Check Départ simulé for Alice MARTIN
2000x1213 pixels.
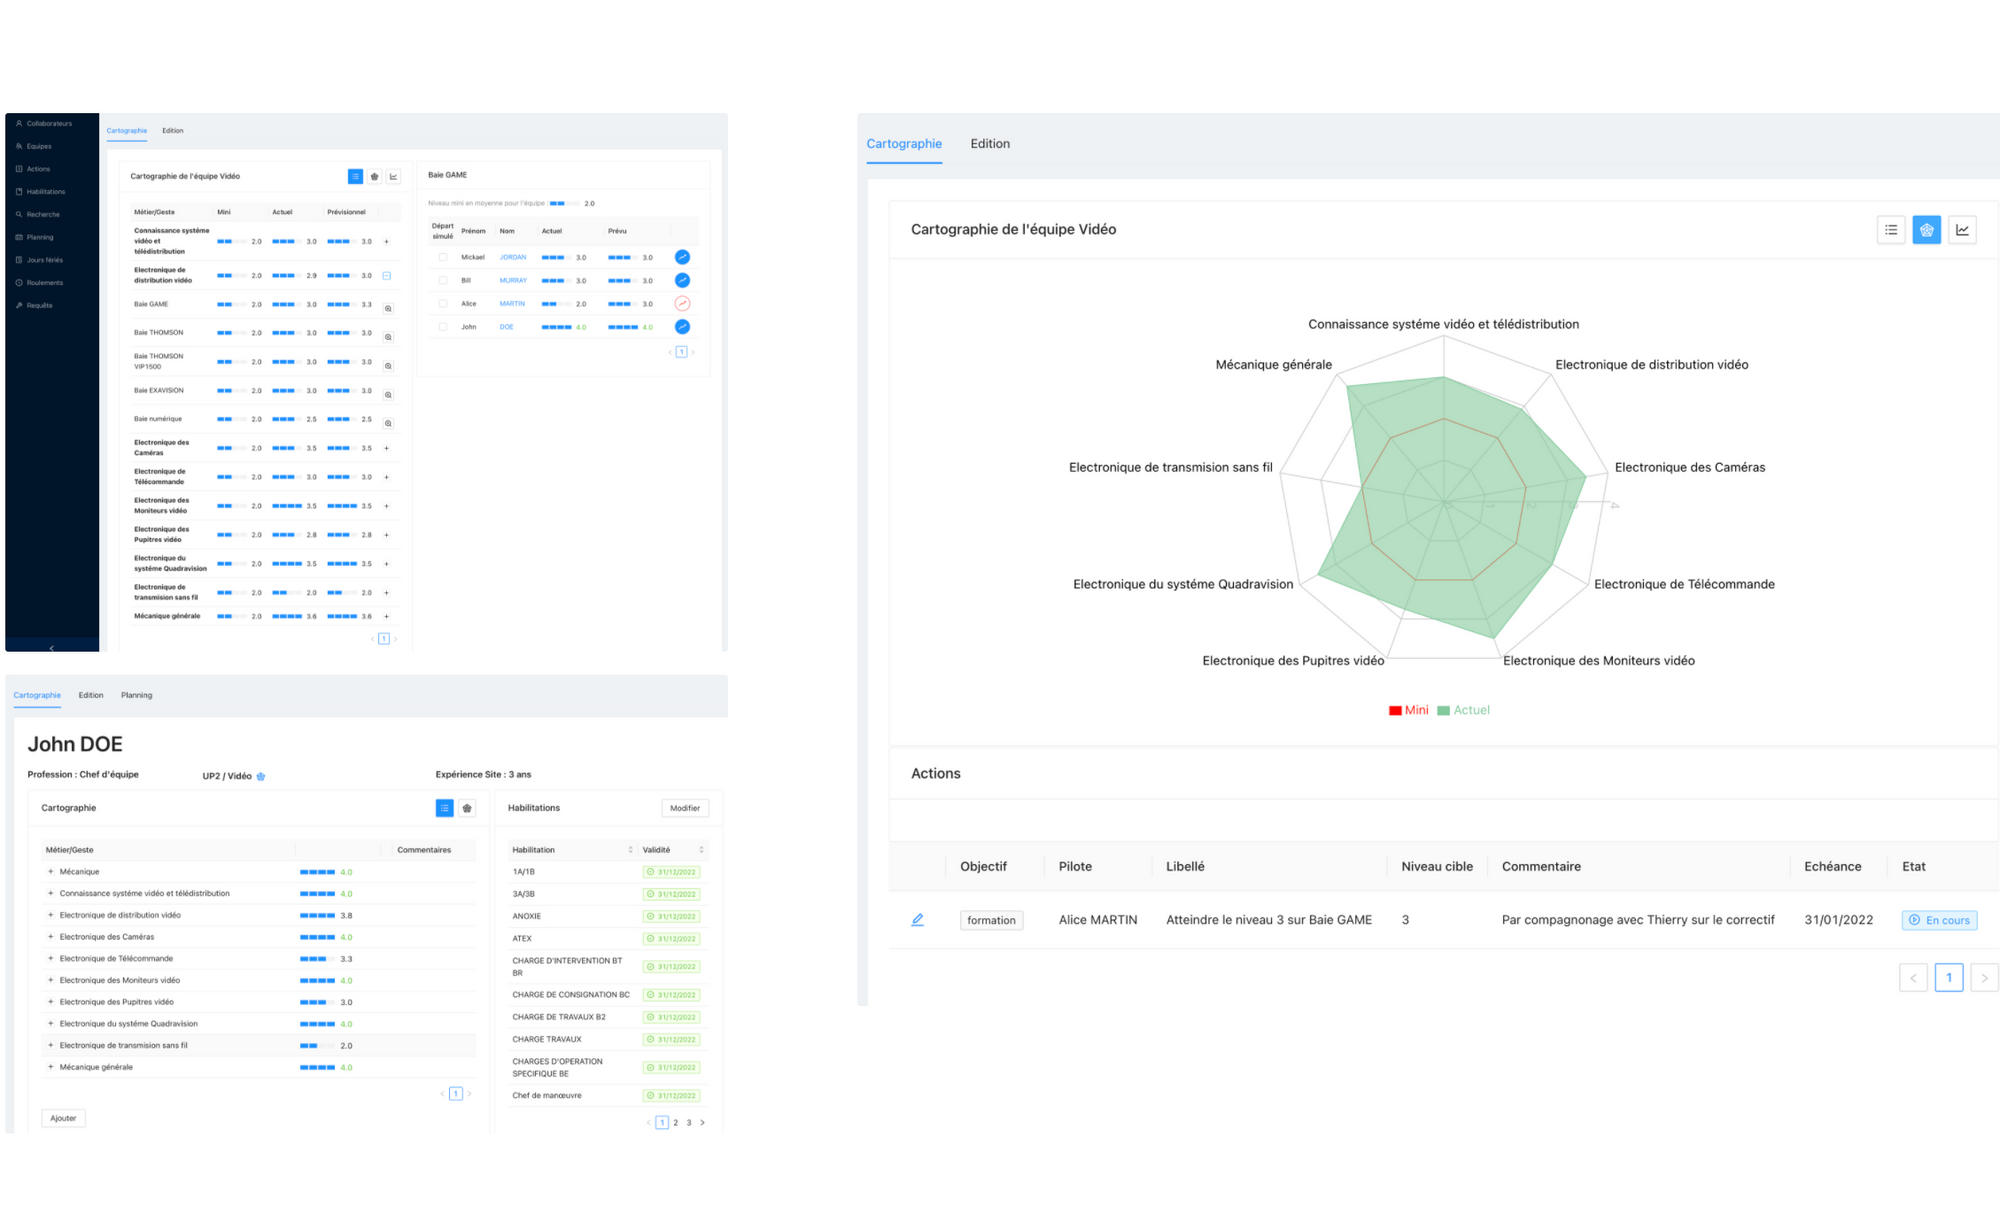(443, 304)
